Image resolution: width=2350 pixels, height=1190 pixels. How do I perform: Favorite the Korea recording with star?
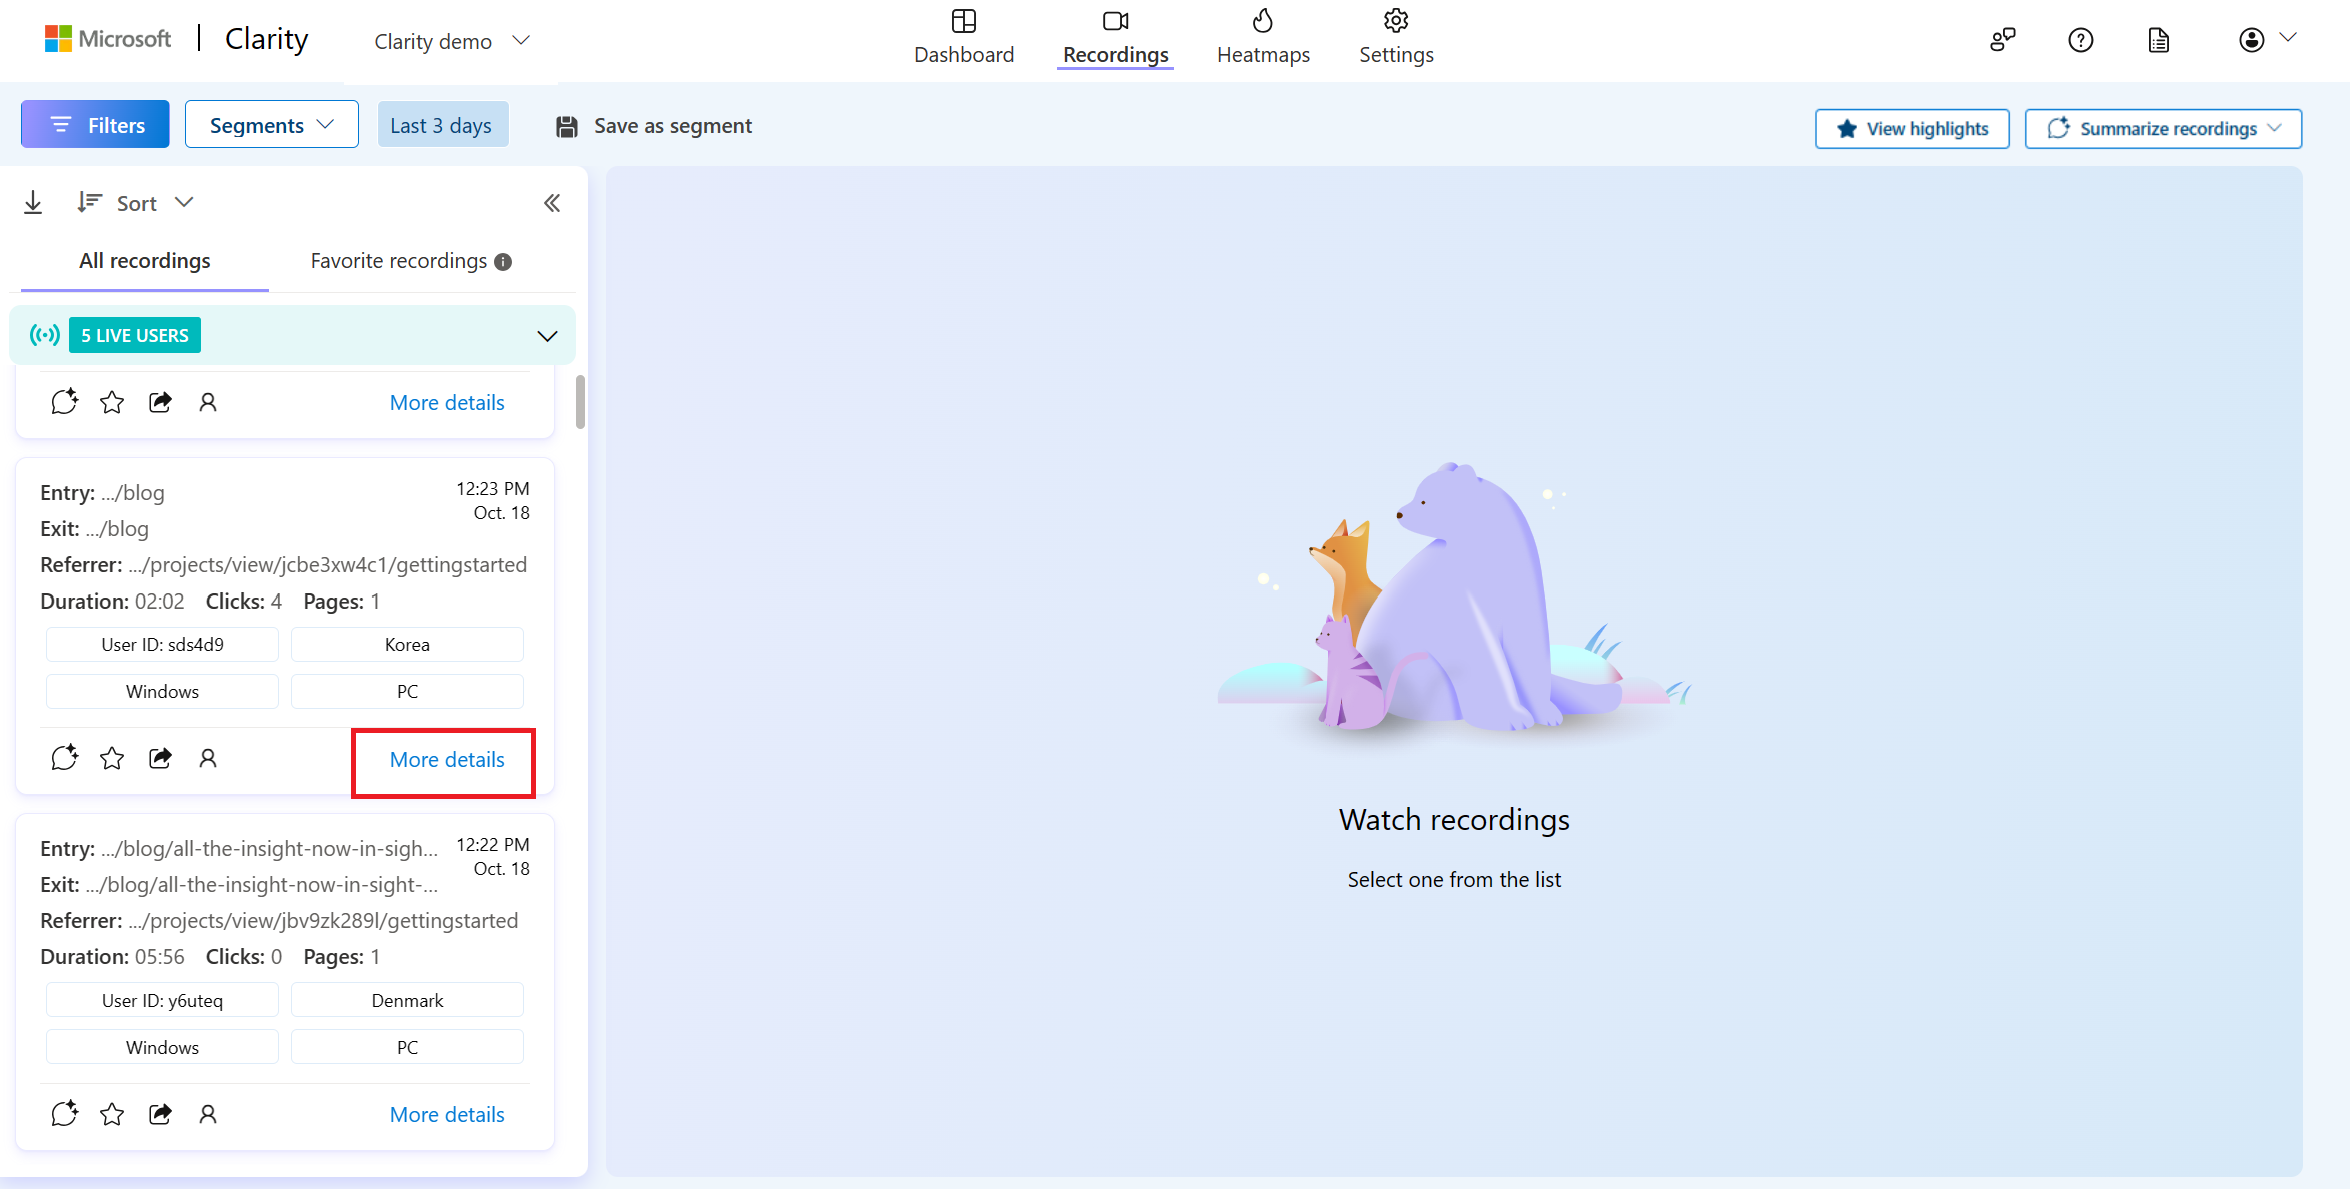click(112, 759)
